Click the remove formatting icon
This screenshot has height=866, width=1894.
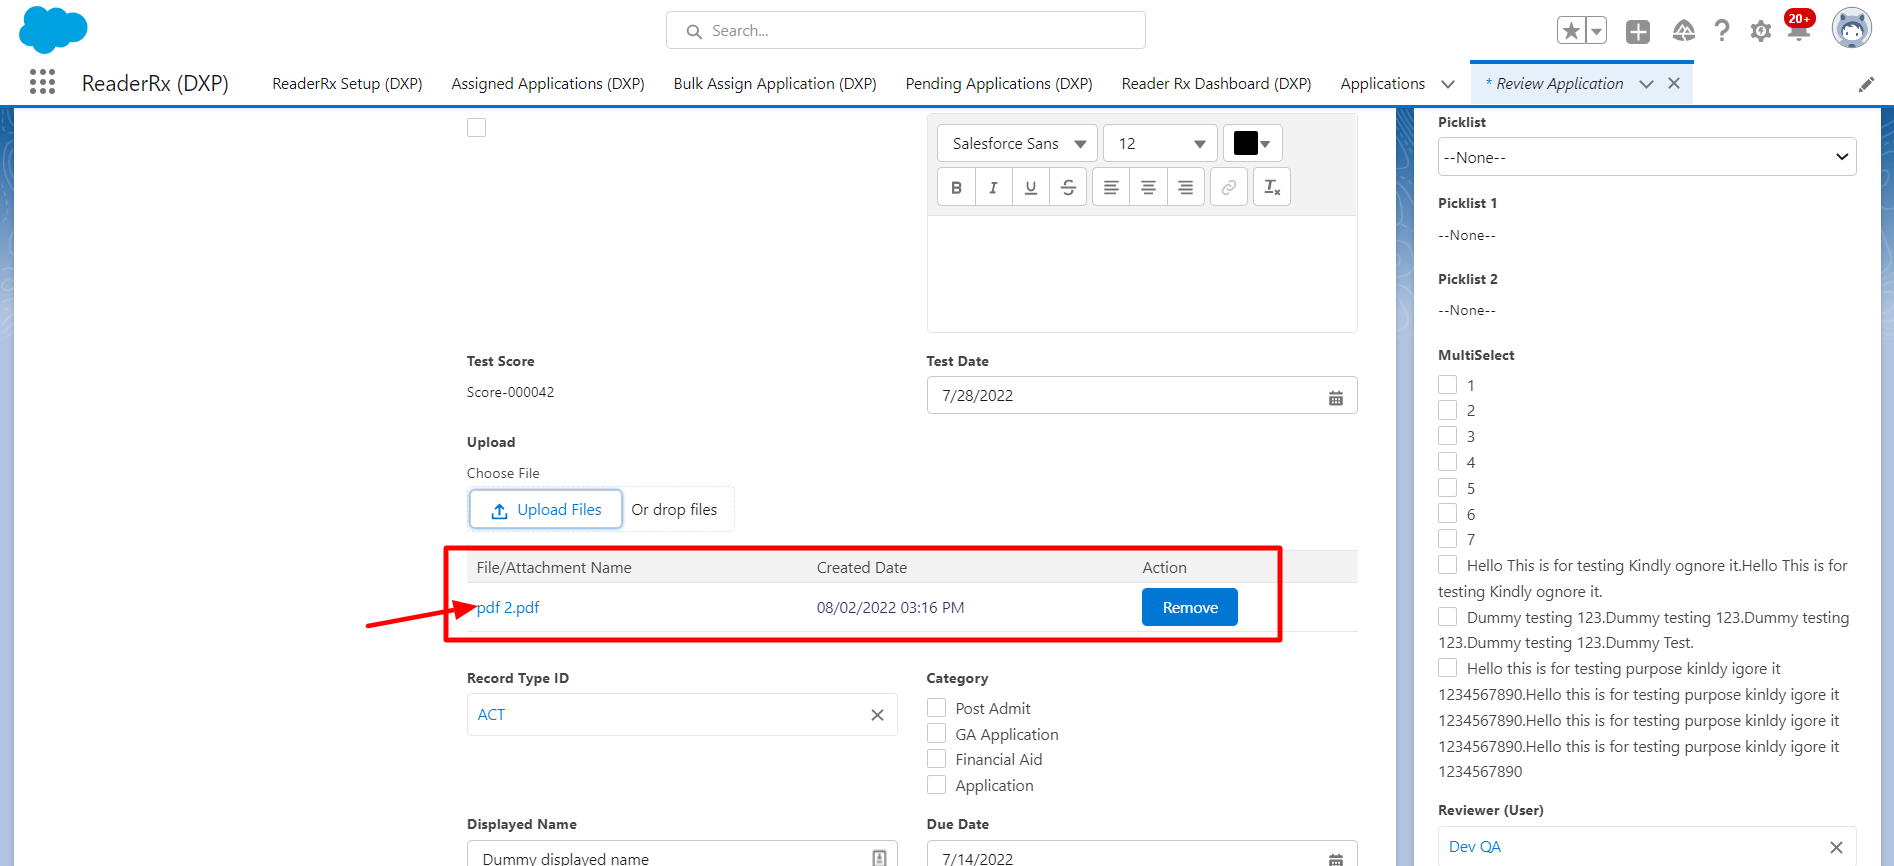[x=1271, y=187]
